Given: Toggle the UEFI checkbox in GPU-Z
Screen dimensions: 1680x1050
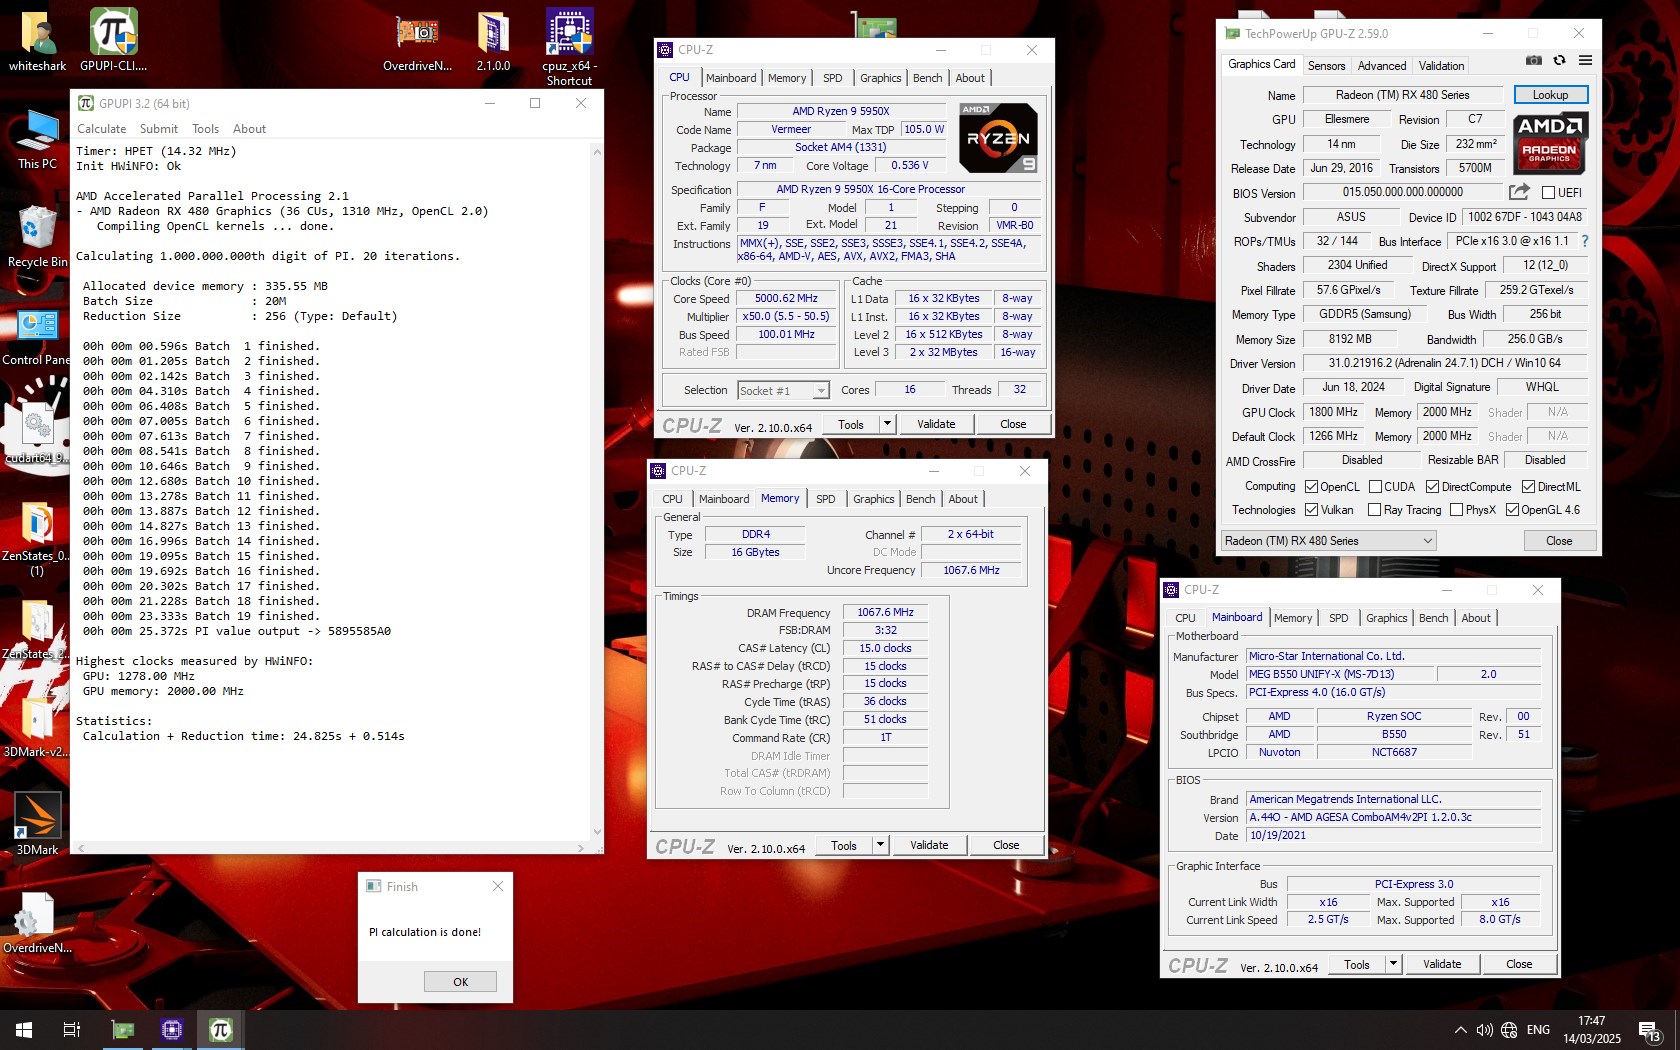Looking at the screenshot, I should (1548, 193).
